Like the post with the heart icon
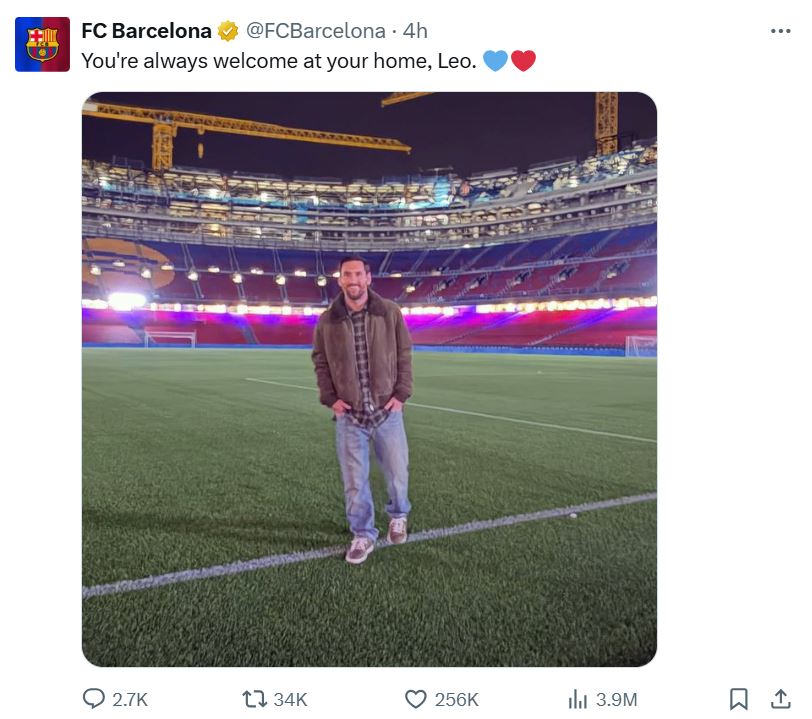The width and height of the screenshot is (812, 719). pyautogui.click(x=416, y=699)
